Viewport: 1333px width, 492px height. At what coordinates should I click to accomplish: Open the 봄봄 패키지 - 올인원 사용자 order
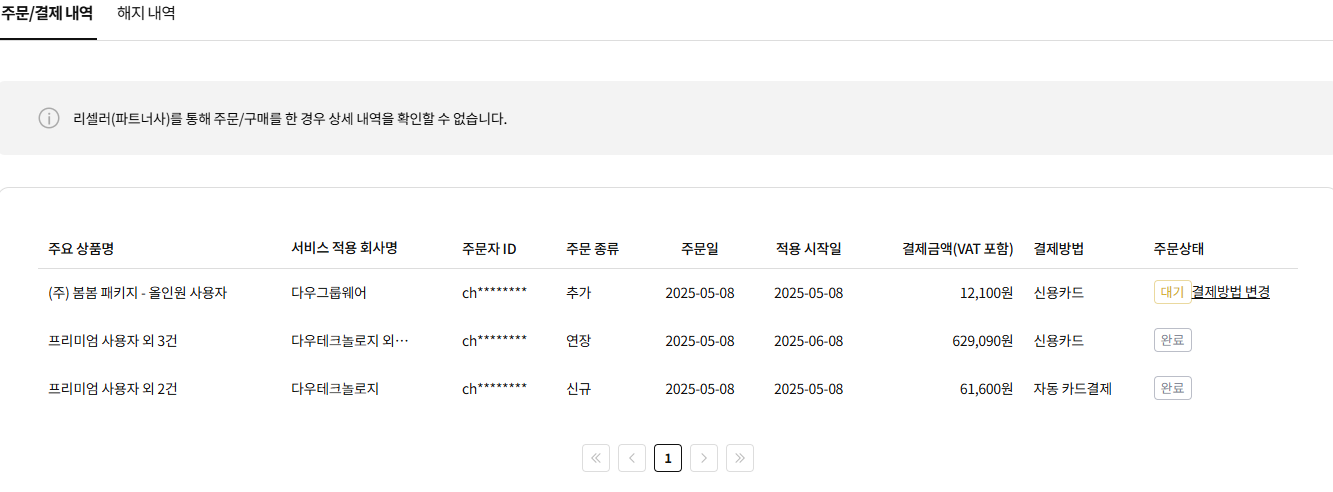[137, 293]
